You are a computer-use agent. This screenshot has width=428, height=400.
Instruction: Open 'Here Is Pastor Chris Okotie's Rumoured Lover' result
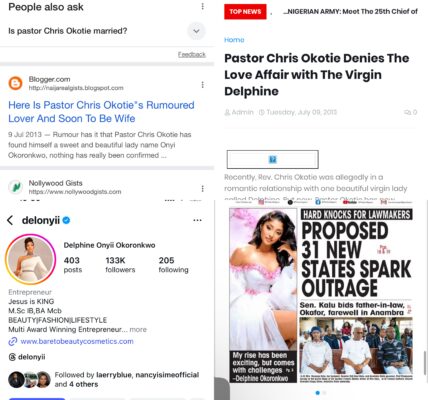[x=101, y=112]
